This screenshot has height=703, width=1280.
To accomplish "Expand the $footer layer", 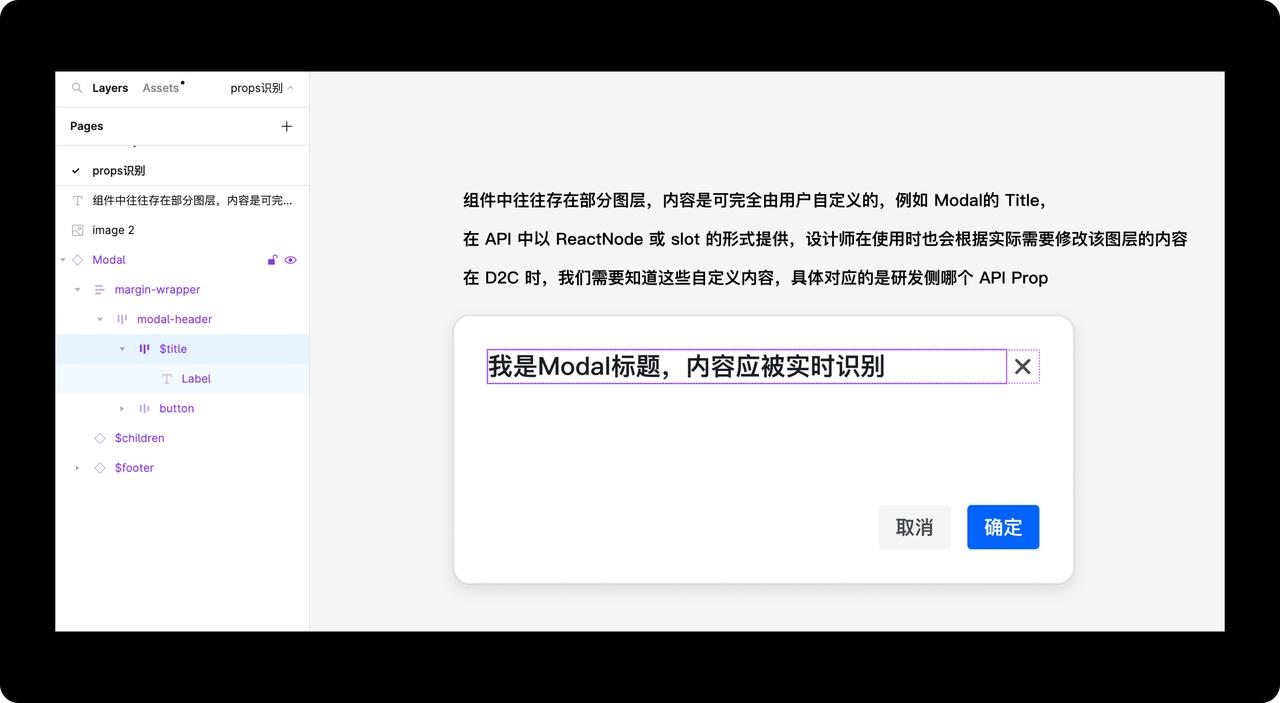I will point(77,468).
